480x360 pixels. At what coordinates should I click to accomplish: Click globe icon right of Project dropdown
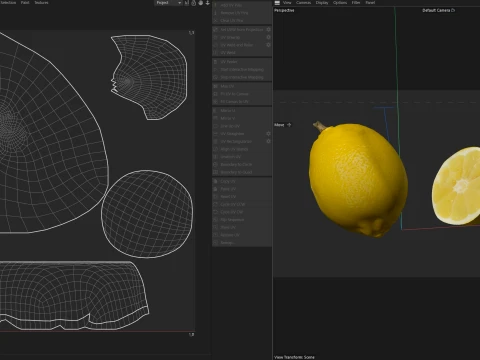pyautogui.click(x=201, y=3)
